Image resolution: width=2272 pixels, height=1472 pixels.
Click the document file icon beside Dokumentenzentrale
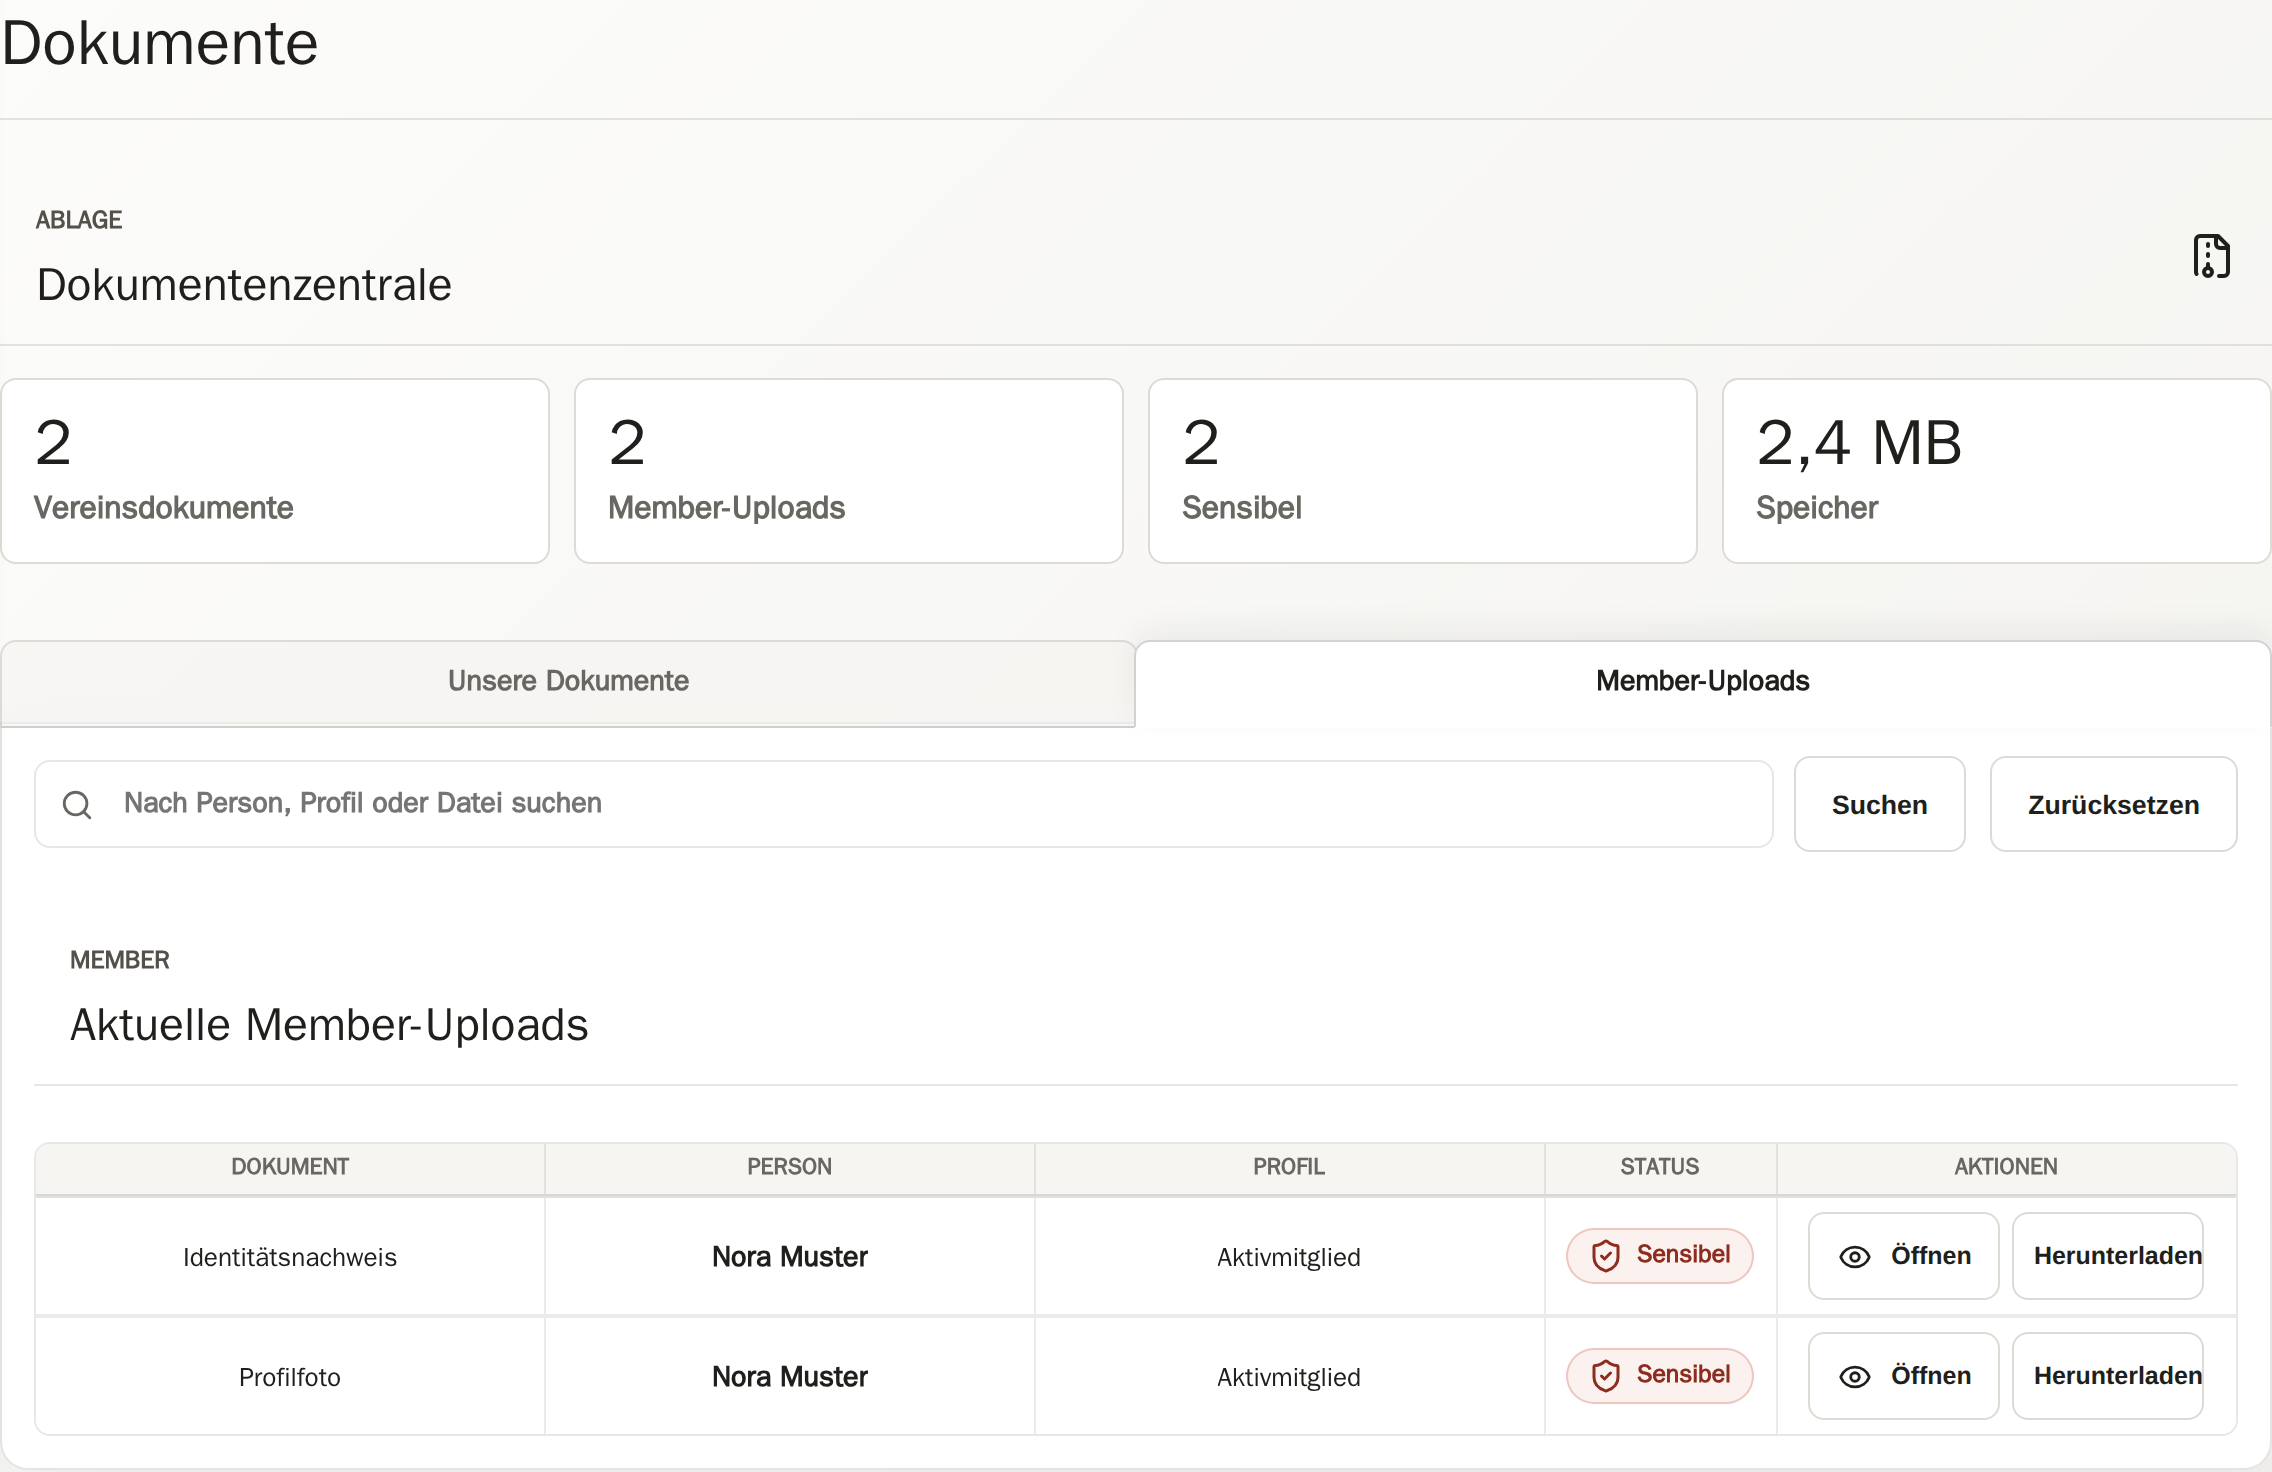click(x=2211, y=257)
